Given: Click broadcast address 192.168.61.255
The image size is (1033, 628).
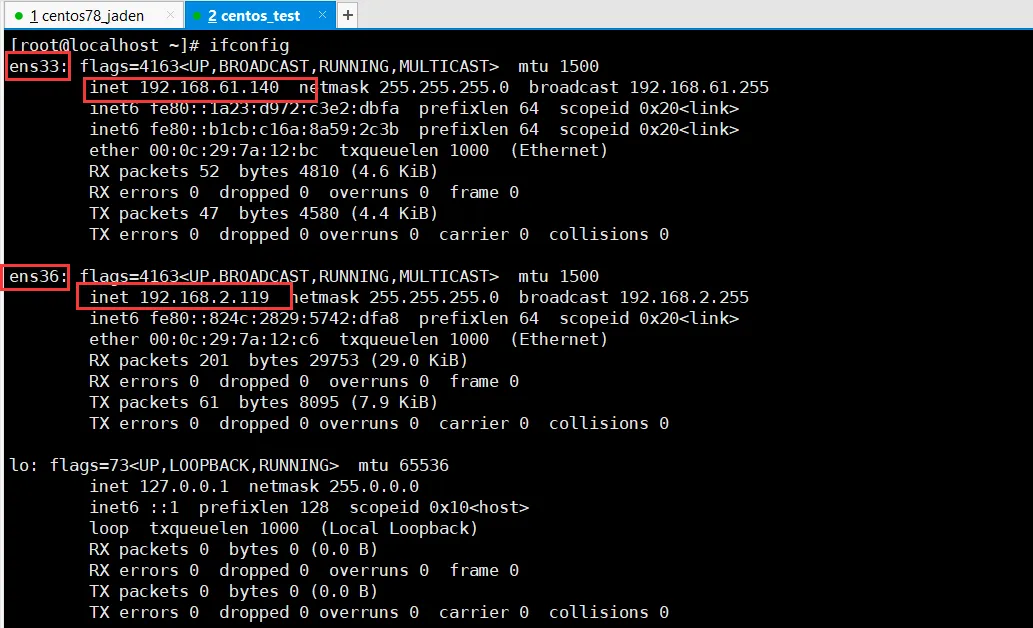Looking at the screenshot, I should click(699, 87).
